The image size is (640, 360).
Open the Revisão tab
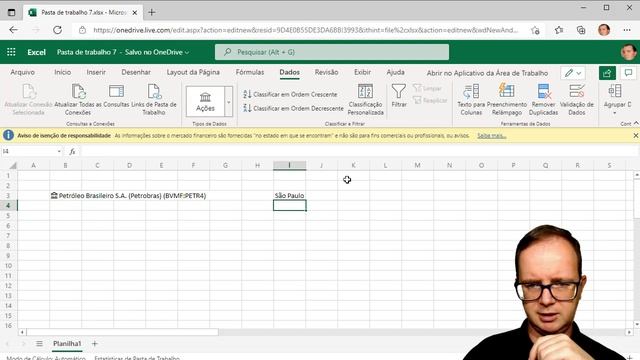pyautogui.click(x=326, y=72)
